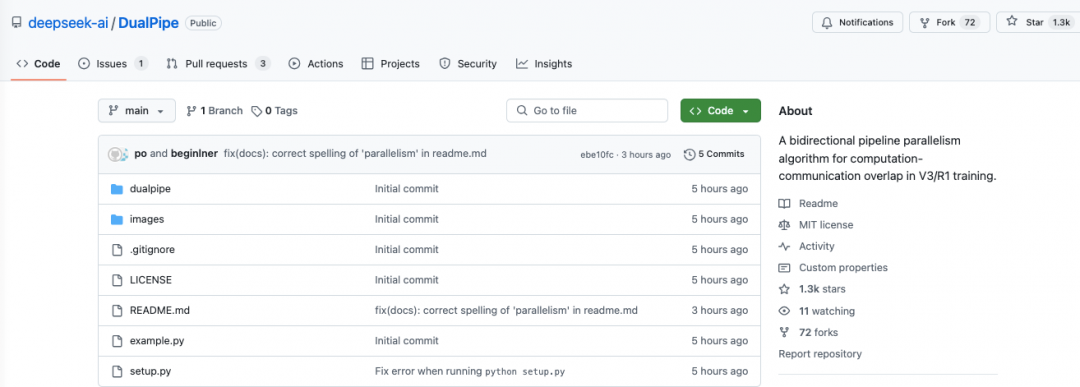Open the Activity link
This screenshot has width=1080, height=387.
pos(816,246)
